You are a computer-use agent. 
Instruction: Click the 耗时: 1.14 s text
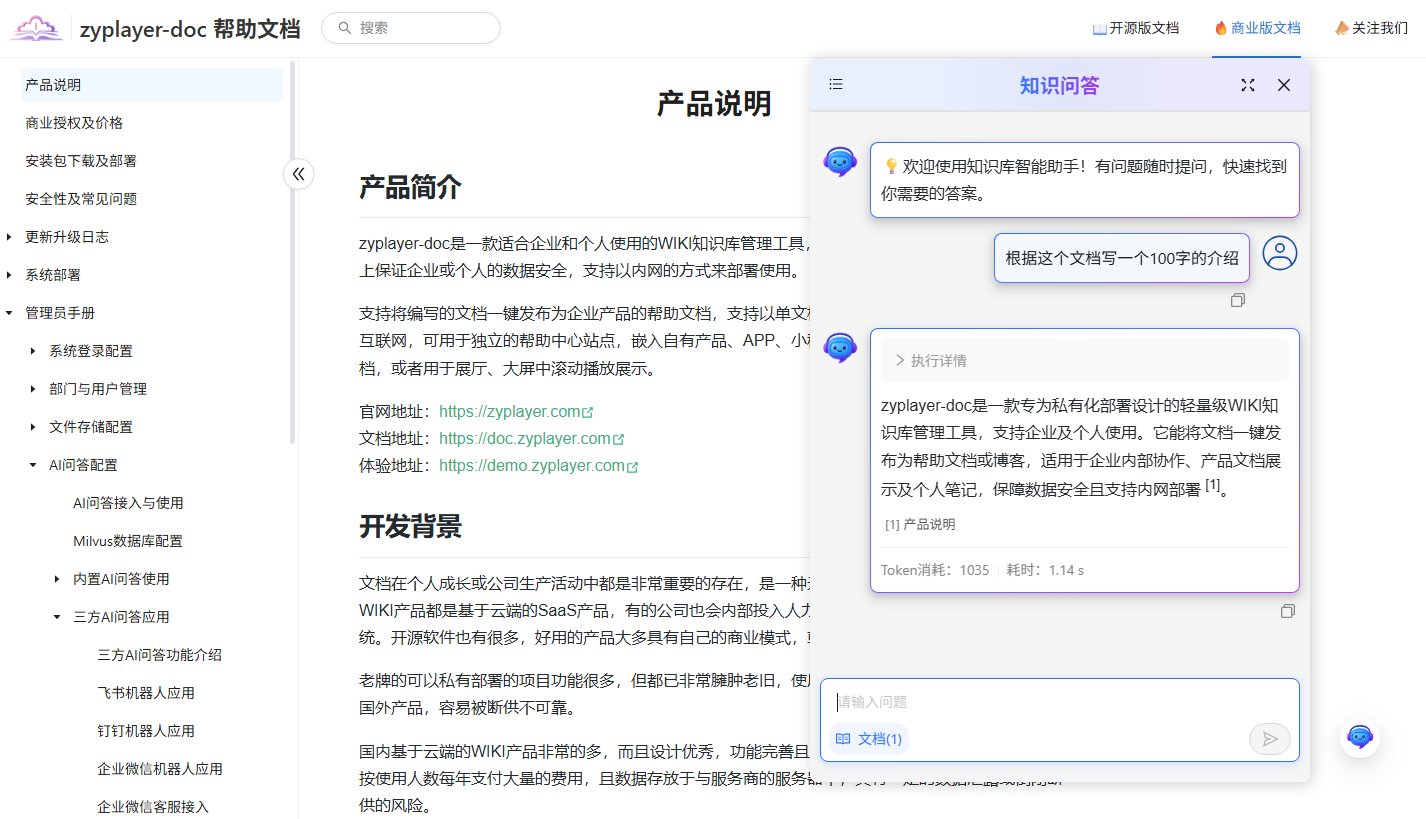pos(1045,570)
